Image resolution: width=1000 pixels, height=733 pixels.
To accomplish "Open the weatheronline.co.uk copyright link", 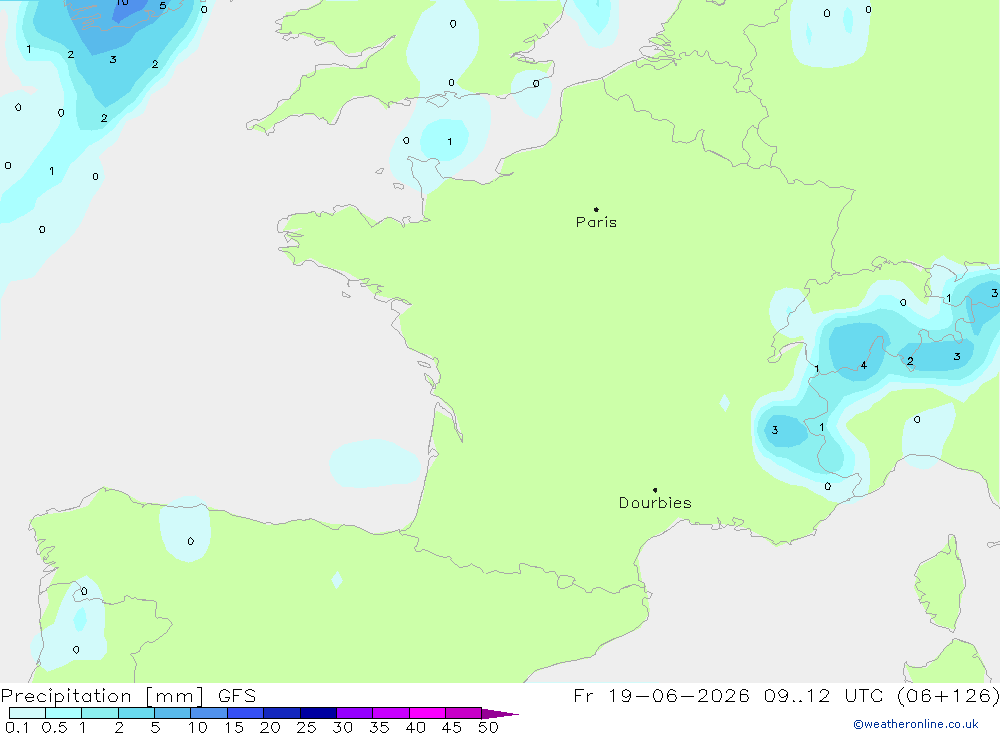I will [916, 724].
